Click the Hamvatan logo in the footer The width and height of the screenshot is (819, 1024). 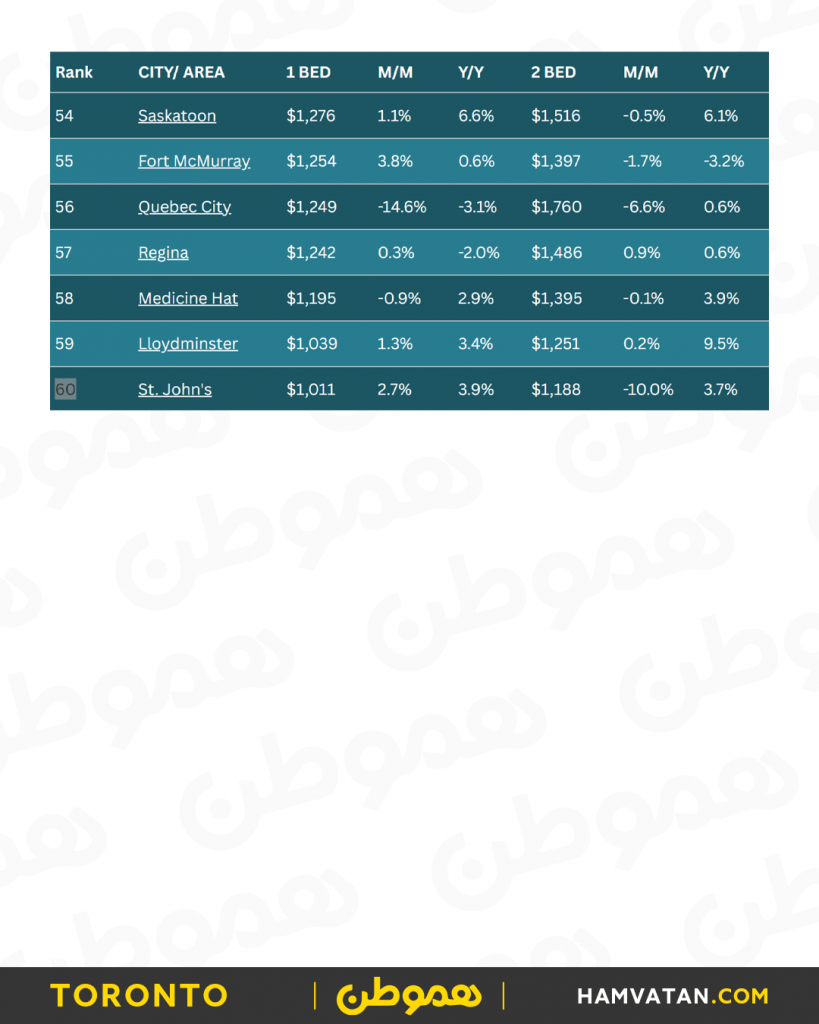tap(409, 995)
